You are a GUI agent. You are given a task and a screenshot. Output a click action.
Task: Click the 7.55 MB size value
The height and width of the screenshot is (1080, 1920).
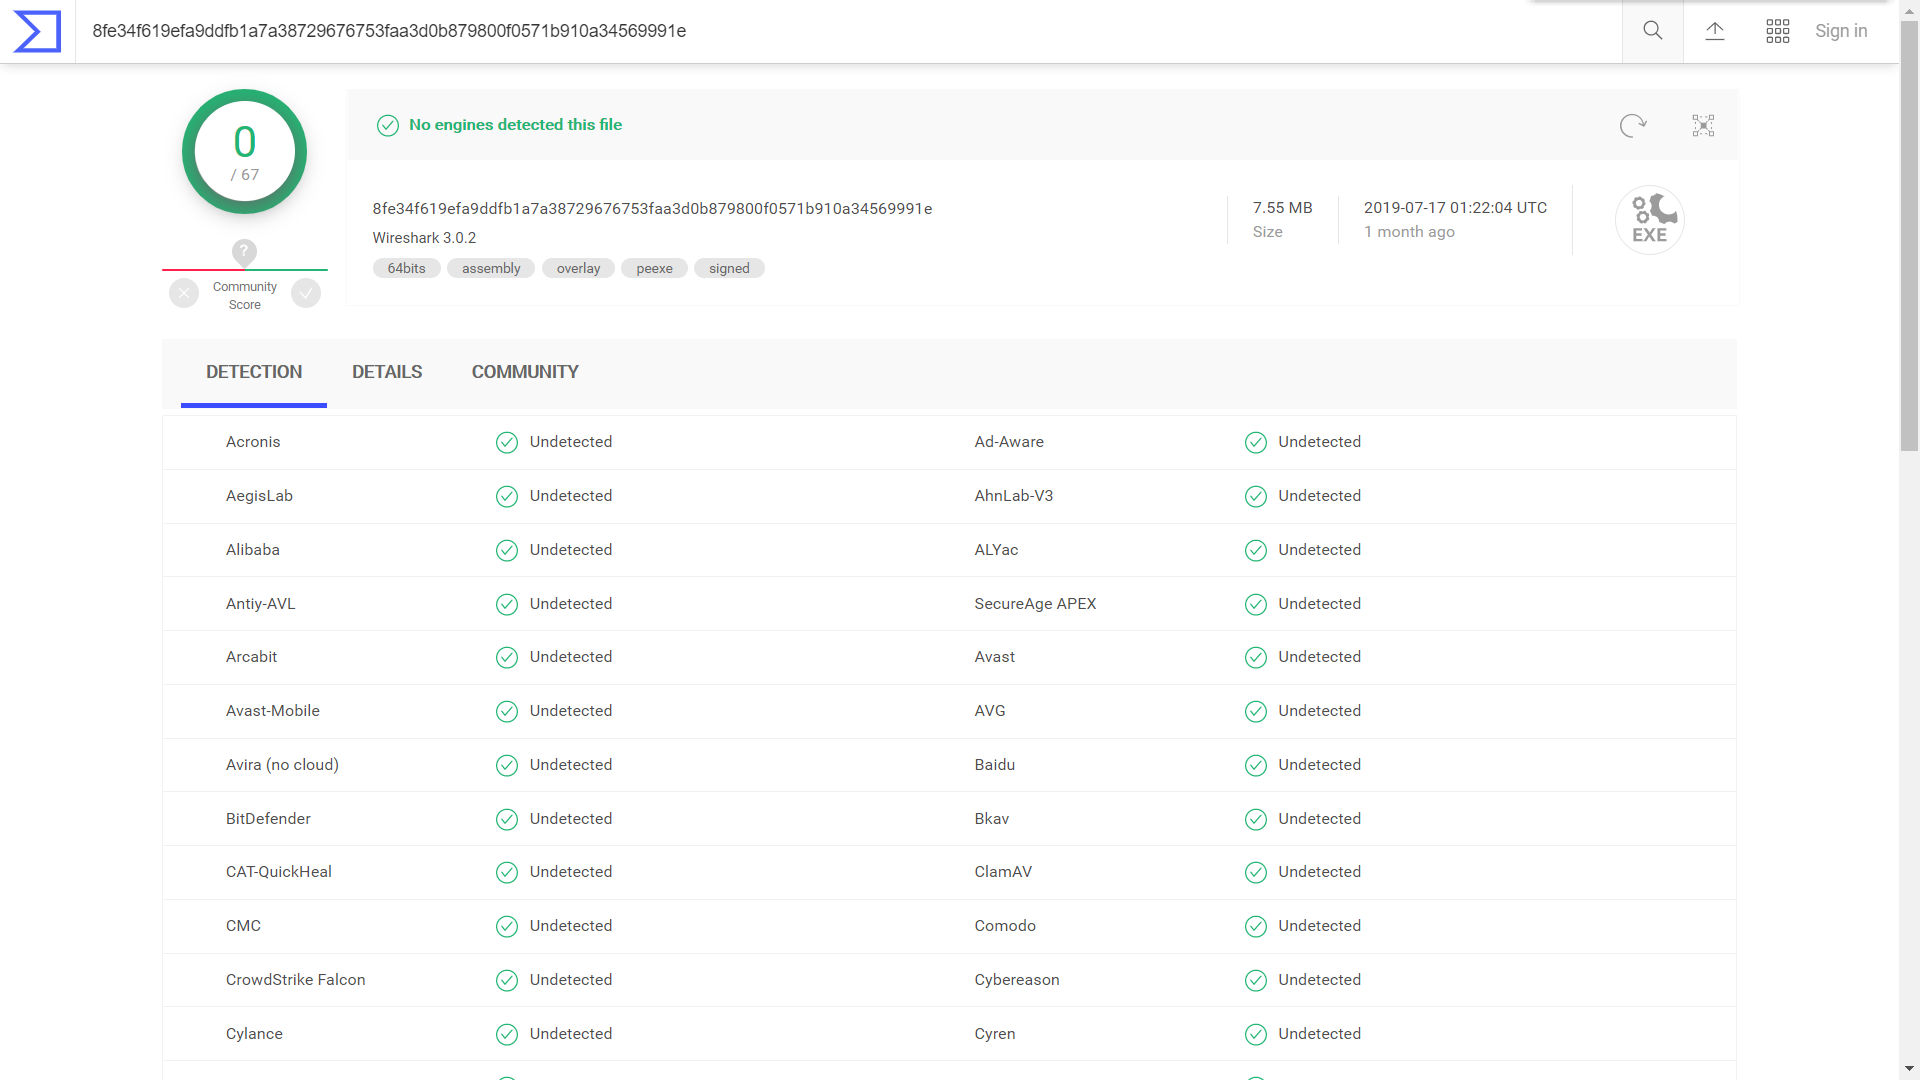click(1282, 208)
